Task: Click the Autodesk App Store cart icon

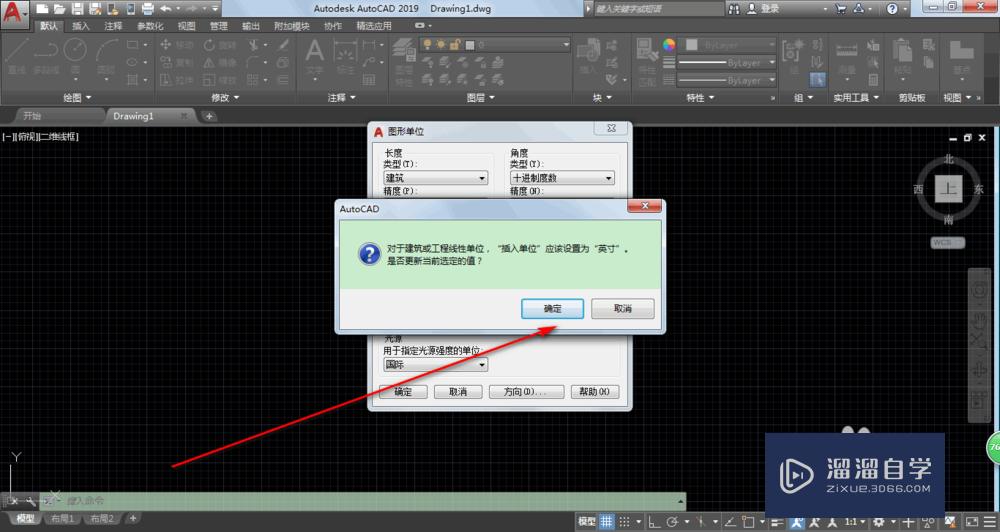Action: tap(841, 9)
